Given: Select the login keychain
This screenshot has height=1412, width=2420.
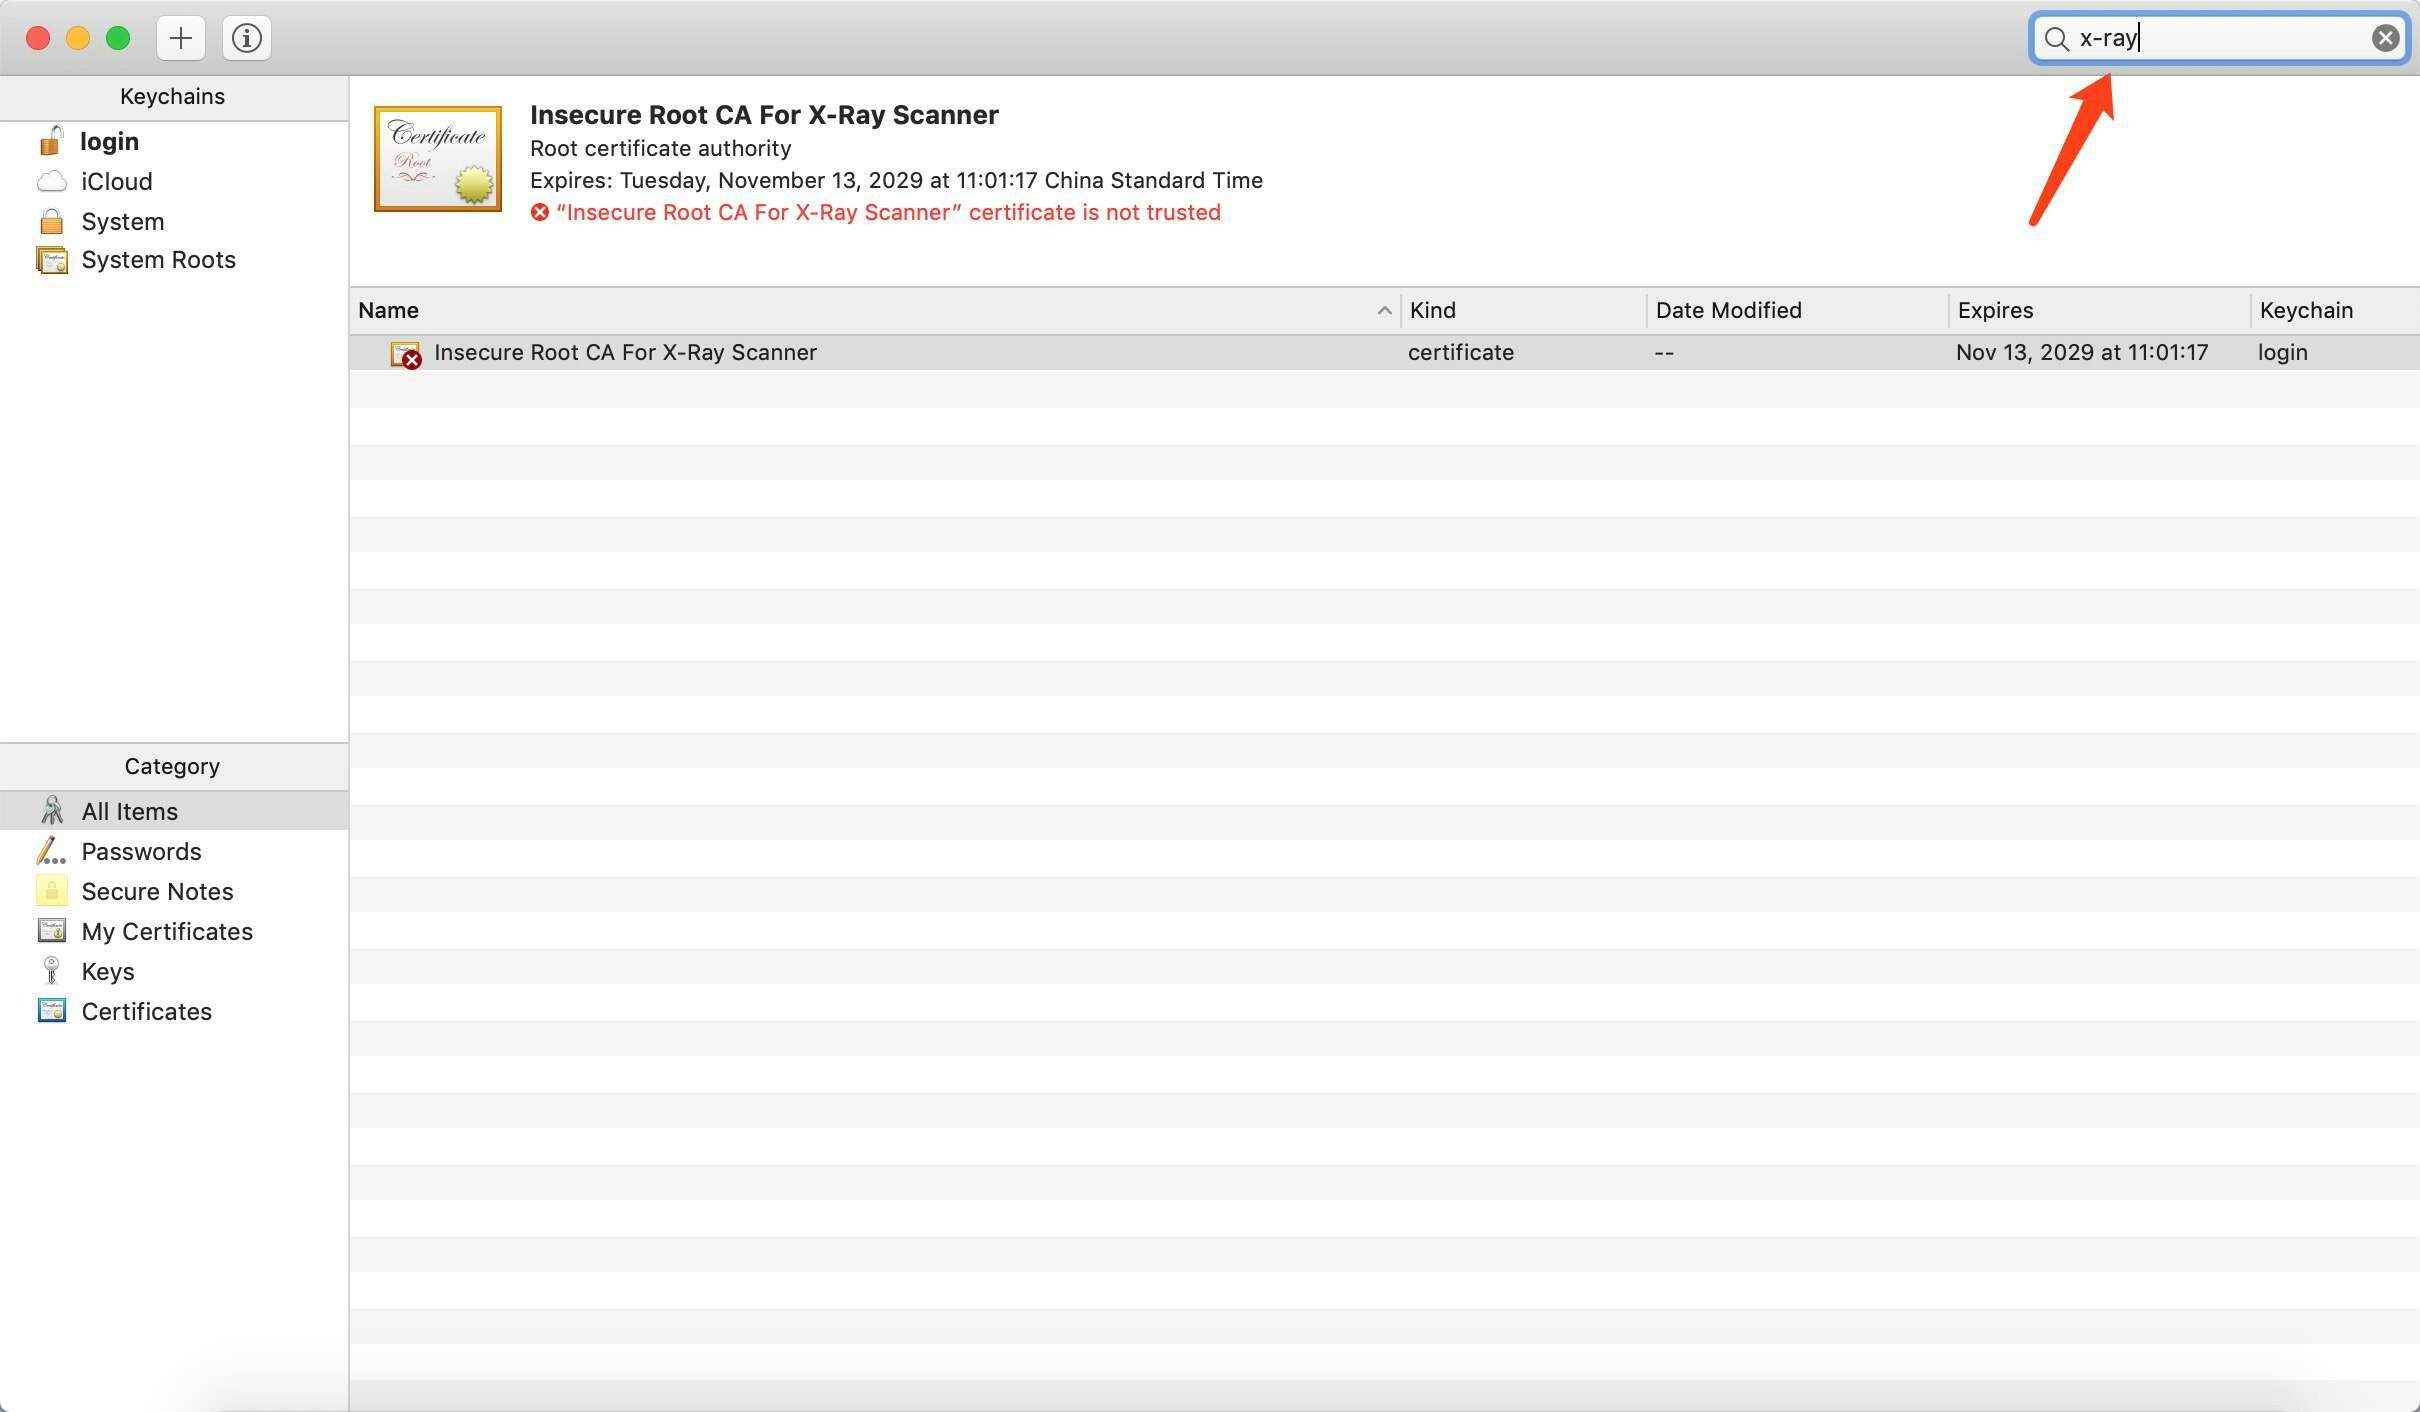Looking at the screenshot, I should pyautogui.click(x=109, y=141).
